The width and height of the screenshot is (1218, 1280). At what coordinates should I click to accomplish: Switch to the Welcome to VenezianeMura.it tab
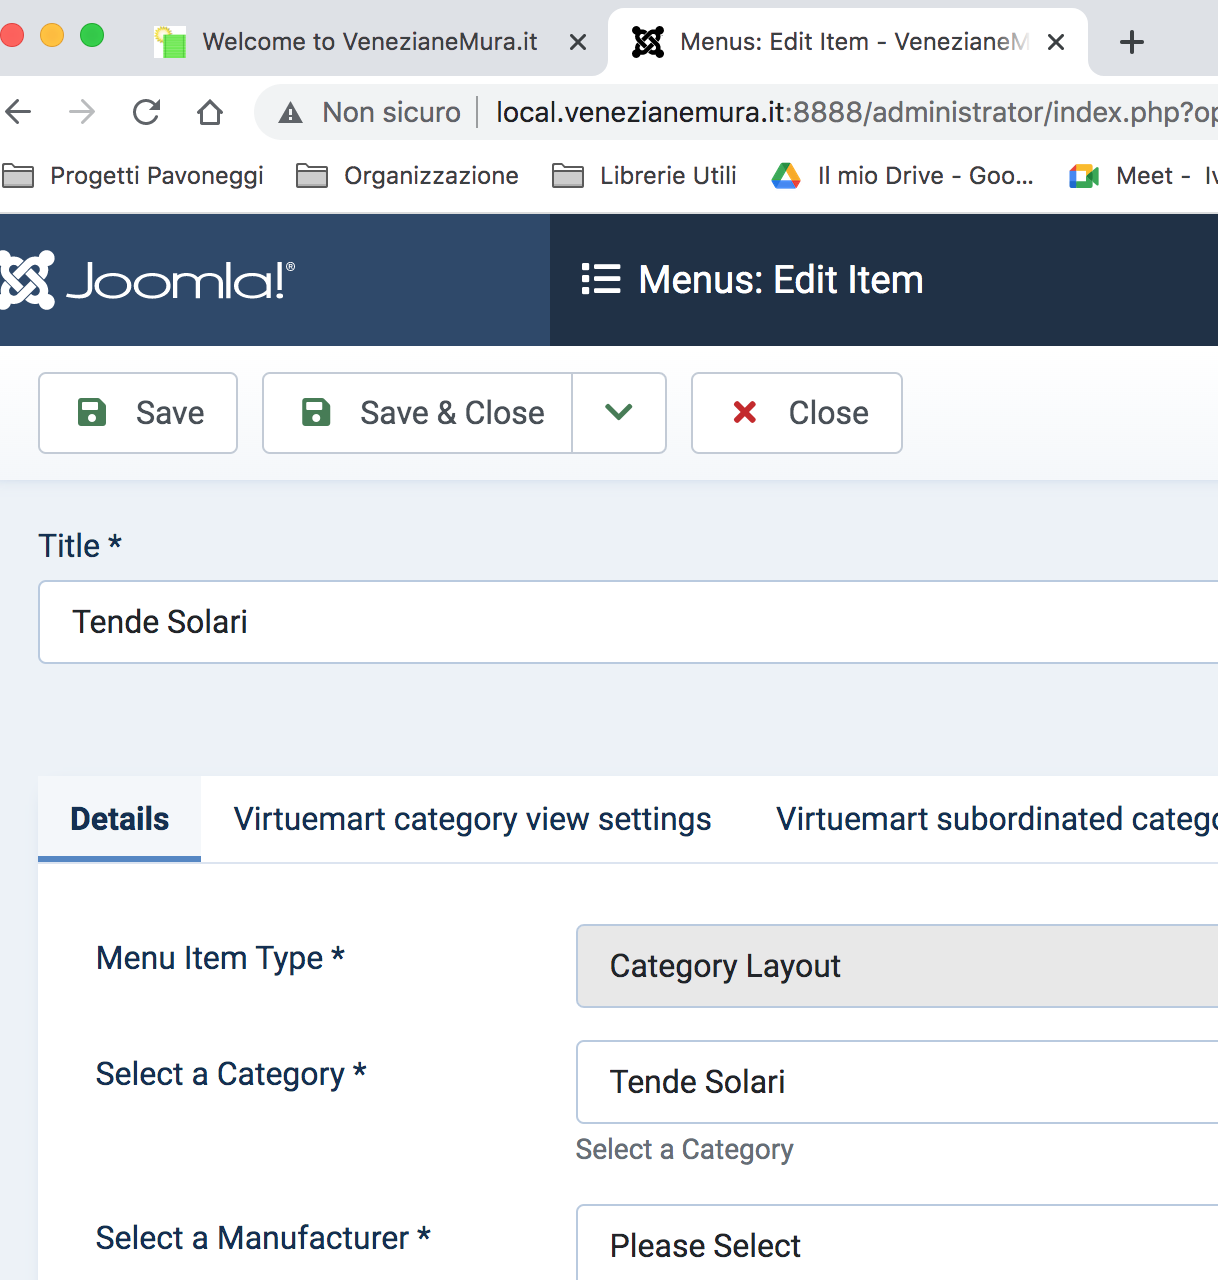pos(370,42)
